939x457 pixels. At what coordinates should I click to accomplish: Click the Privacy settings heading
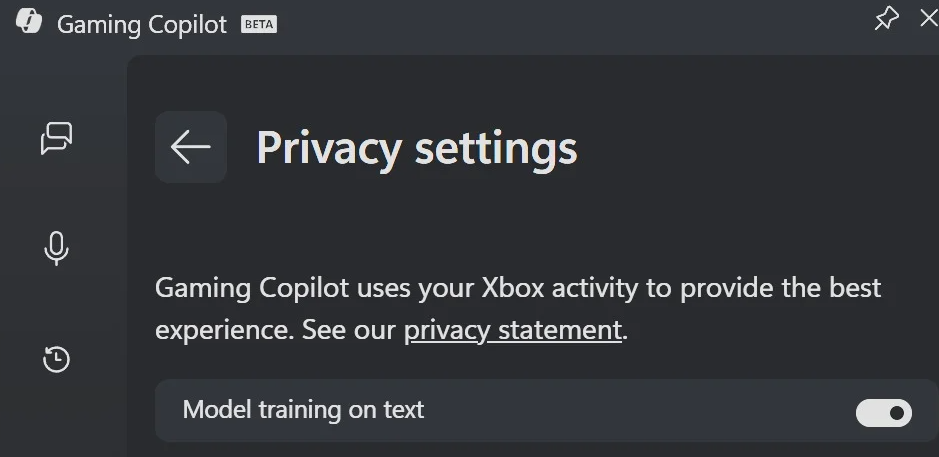(417, 148)
